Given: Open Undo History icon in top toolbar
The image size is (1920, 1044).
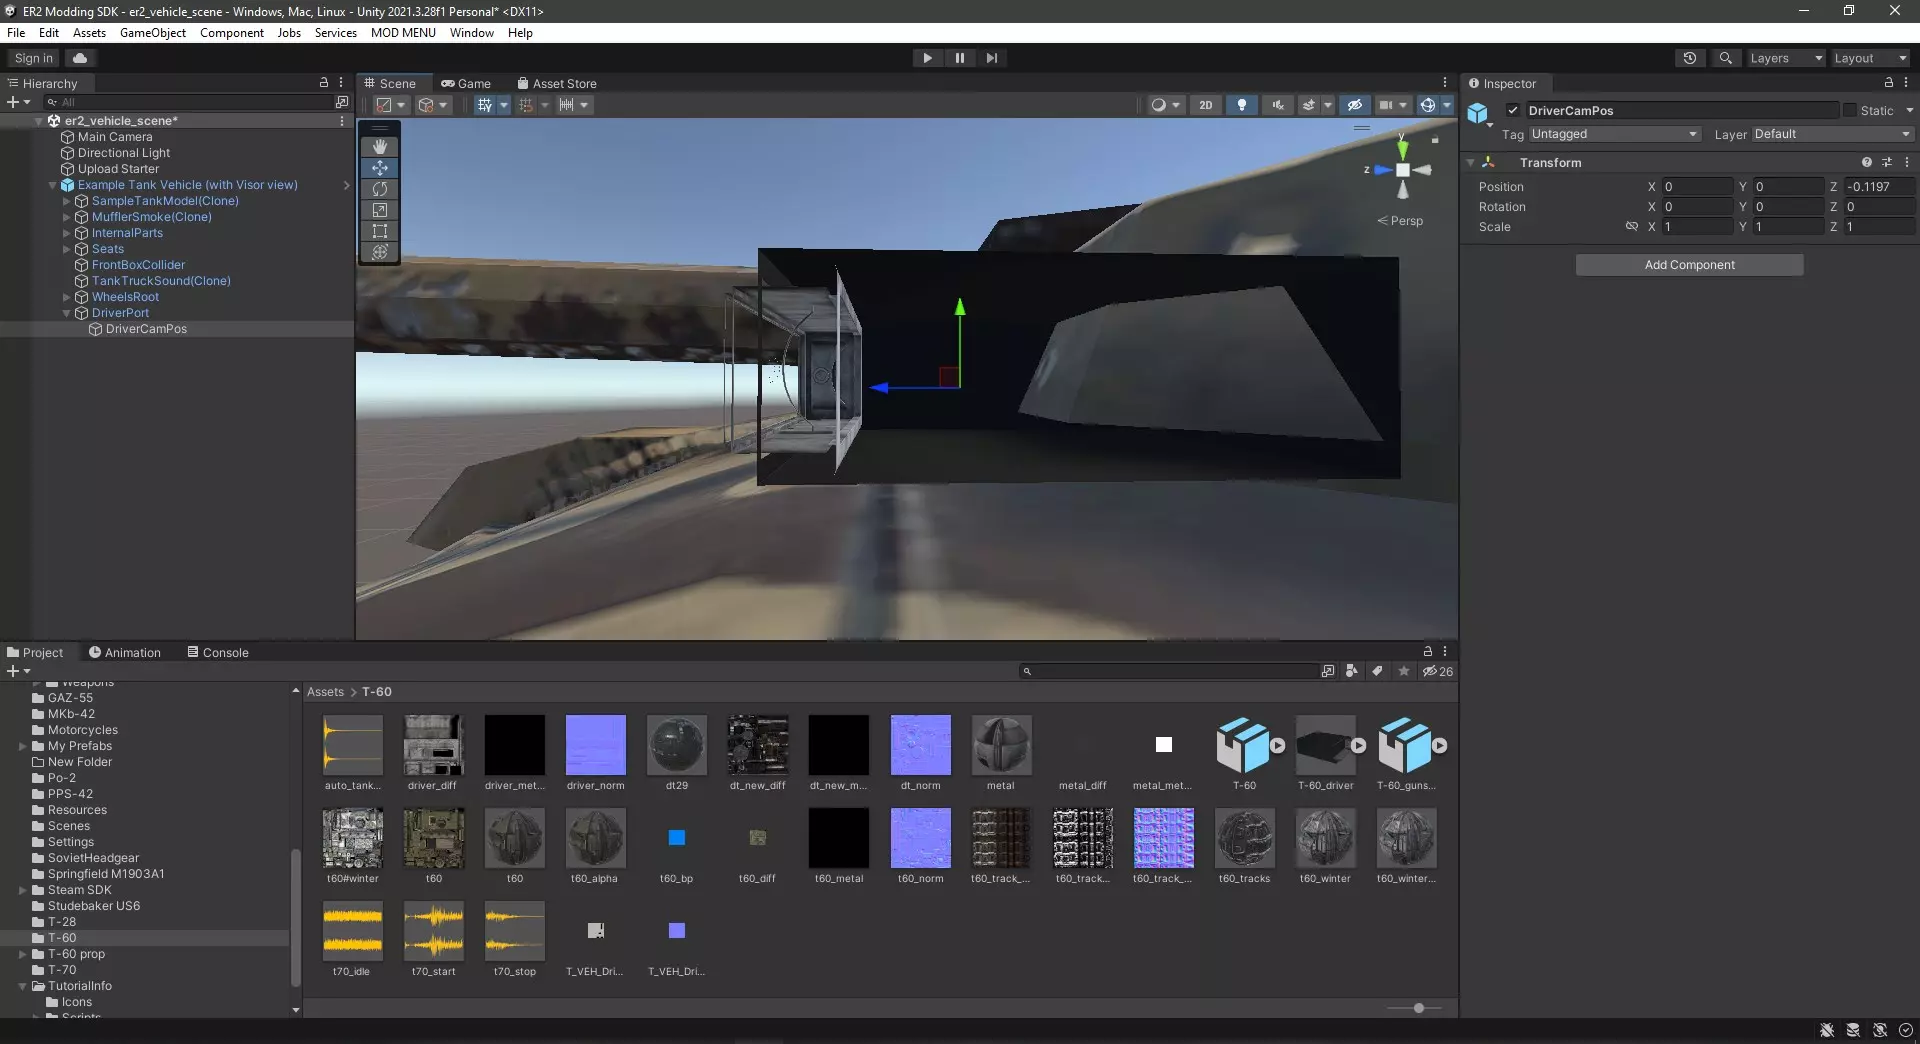Looking at the screenshot, I should pos(1690,58).
